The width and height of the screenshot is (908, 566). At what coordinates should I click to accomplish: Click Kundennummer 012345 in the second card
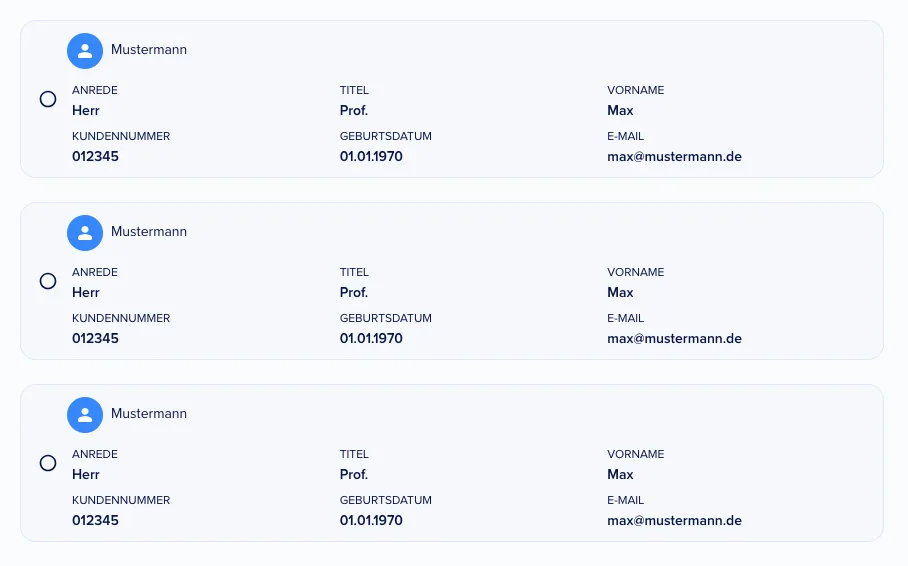(x=96, y=338)
